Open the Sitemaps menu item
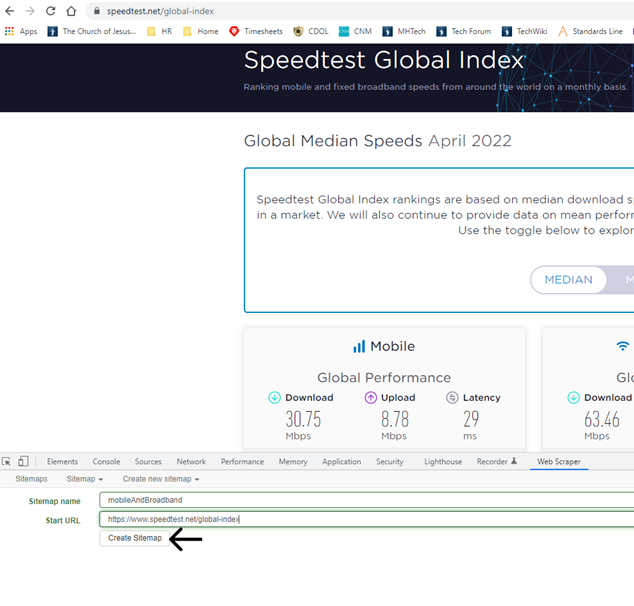634x606 pixels. tap(31, 479)
